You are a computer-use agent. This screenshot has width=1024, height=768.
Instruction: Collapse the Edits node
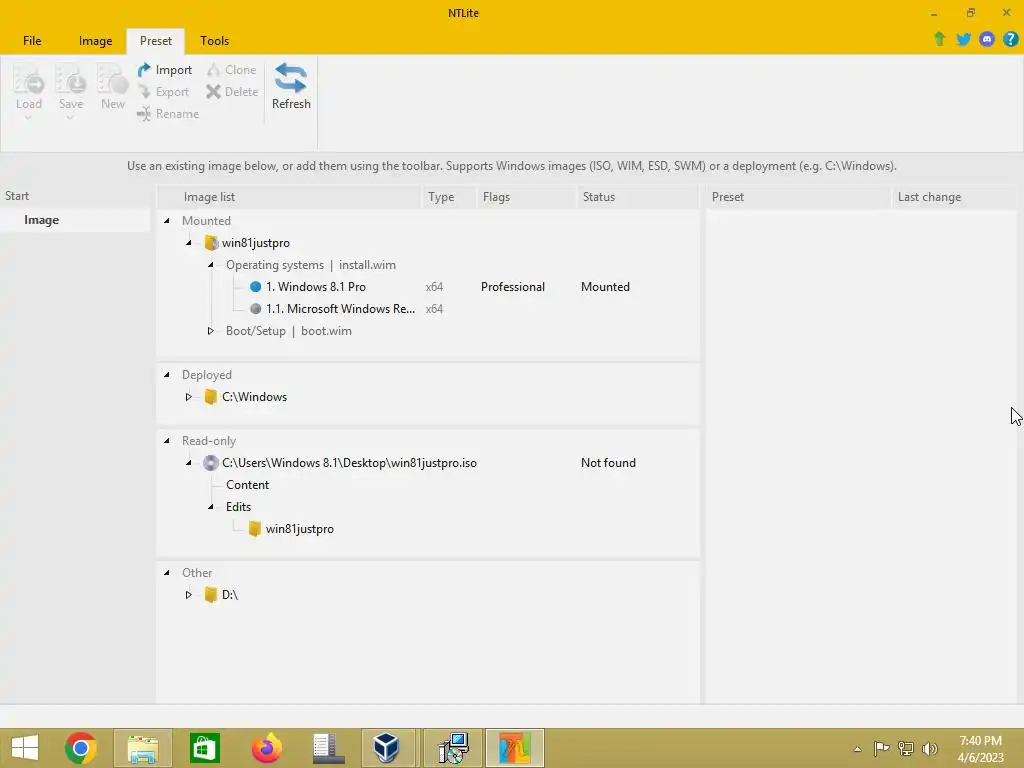pos(210,507)
